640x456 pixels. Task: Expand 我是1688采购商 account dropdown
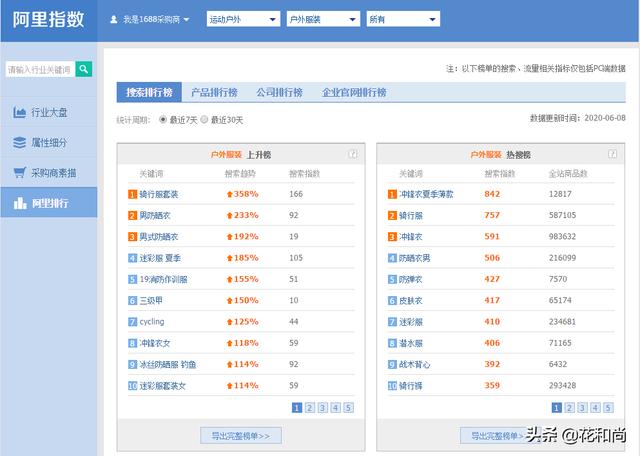(156, 19)
